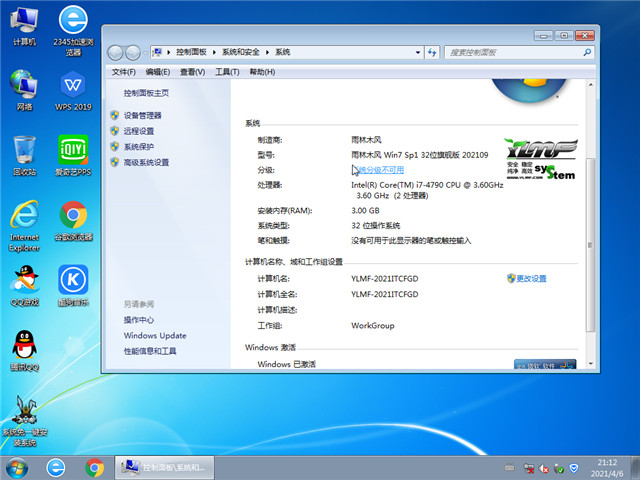Open the 查看(V) menu

click(x=192, y=72)
